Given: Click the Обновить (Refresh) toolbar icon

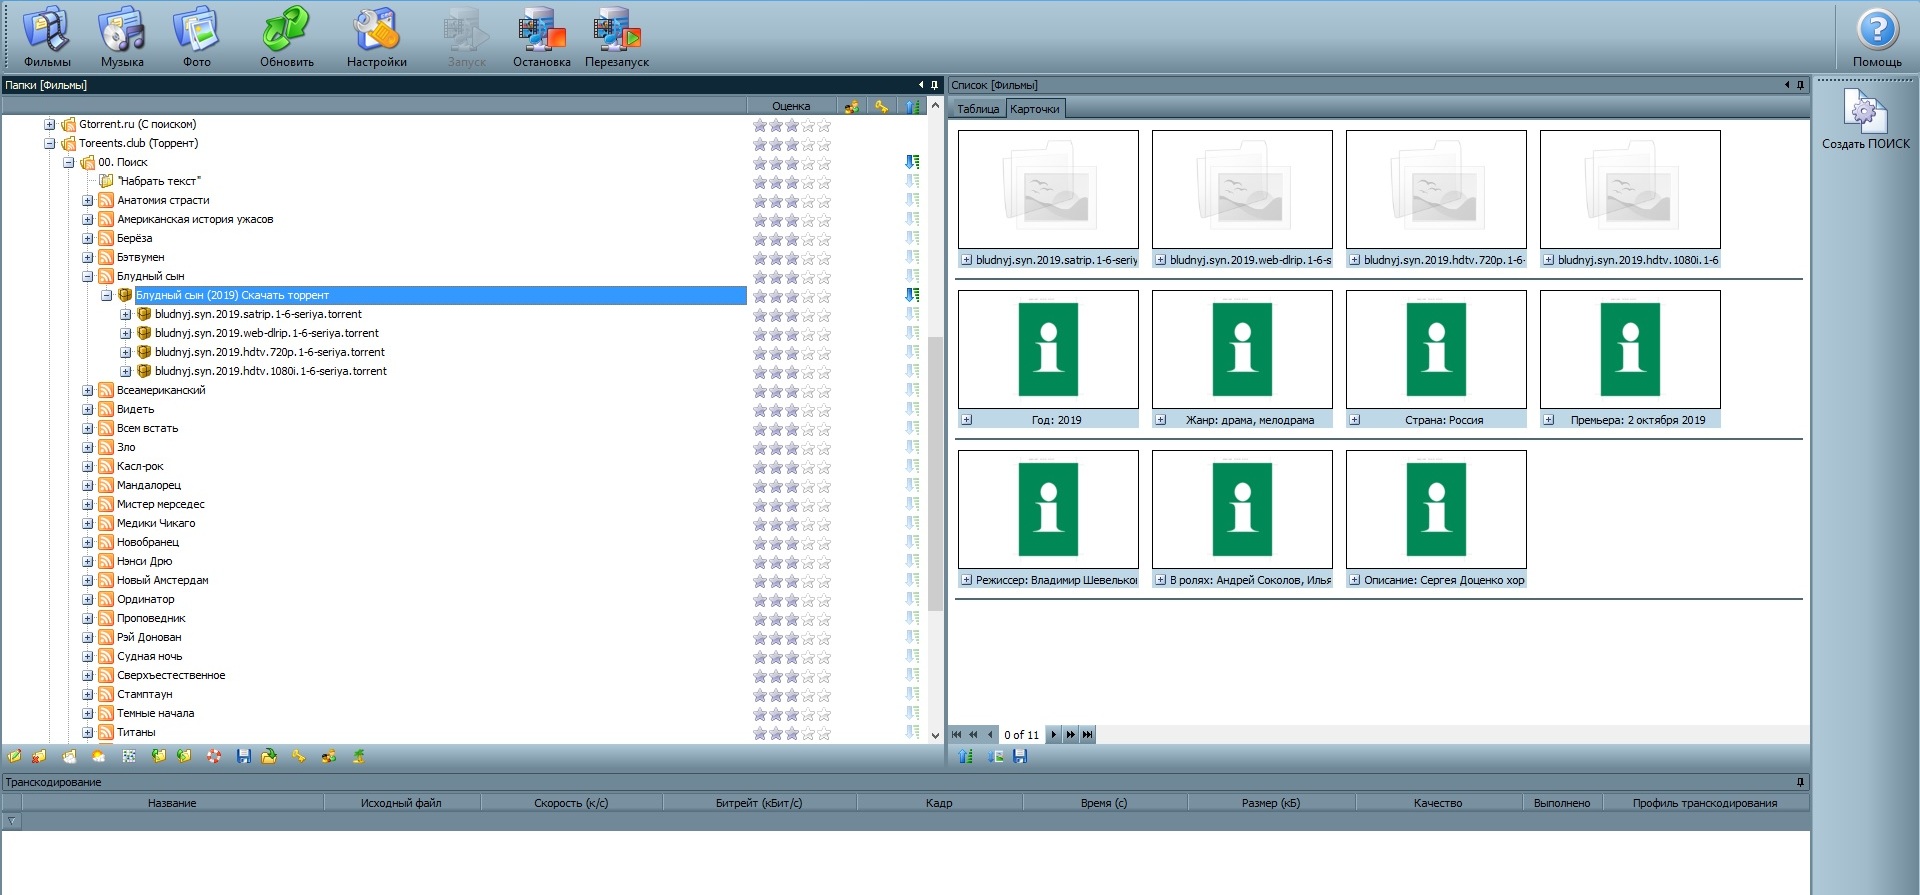Looking at the screenshot, I should [286, 36].
